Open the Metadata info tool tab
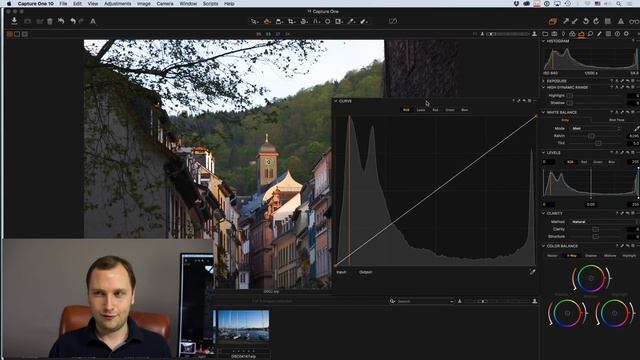The height and width of the screenshot is (360, 640). click(617, 34)
